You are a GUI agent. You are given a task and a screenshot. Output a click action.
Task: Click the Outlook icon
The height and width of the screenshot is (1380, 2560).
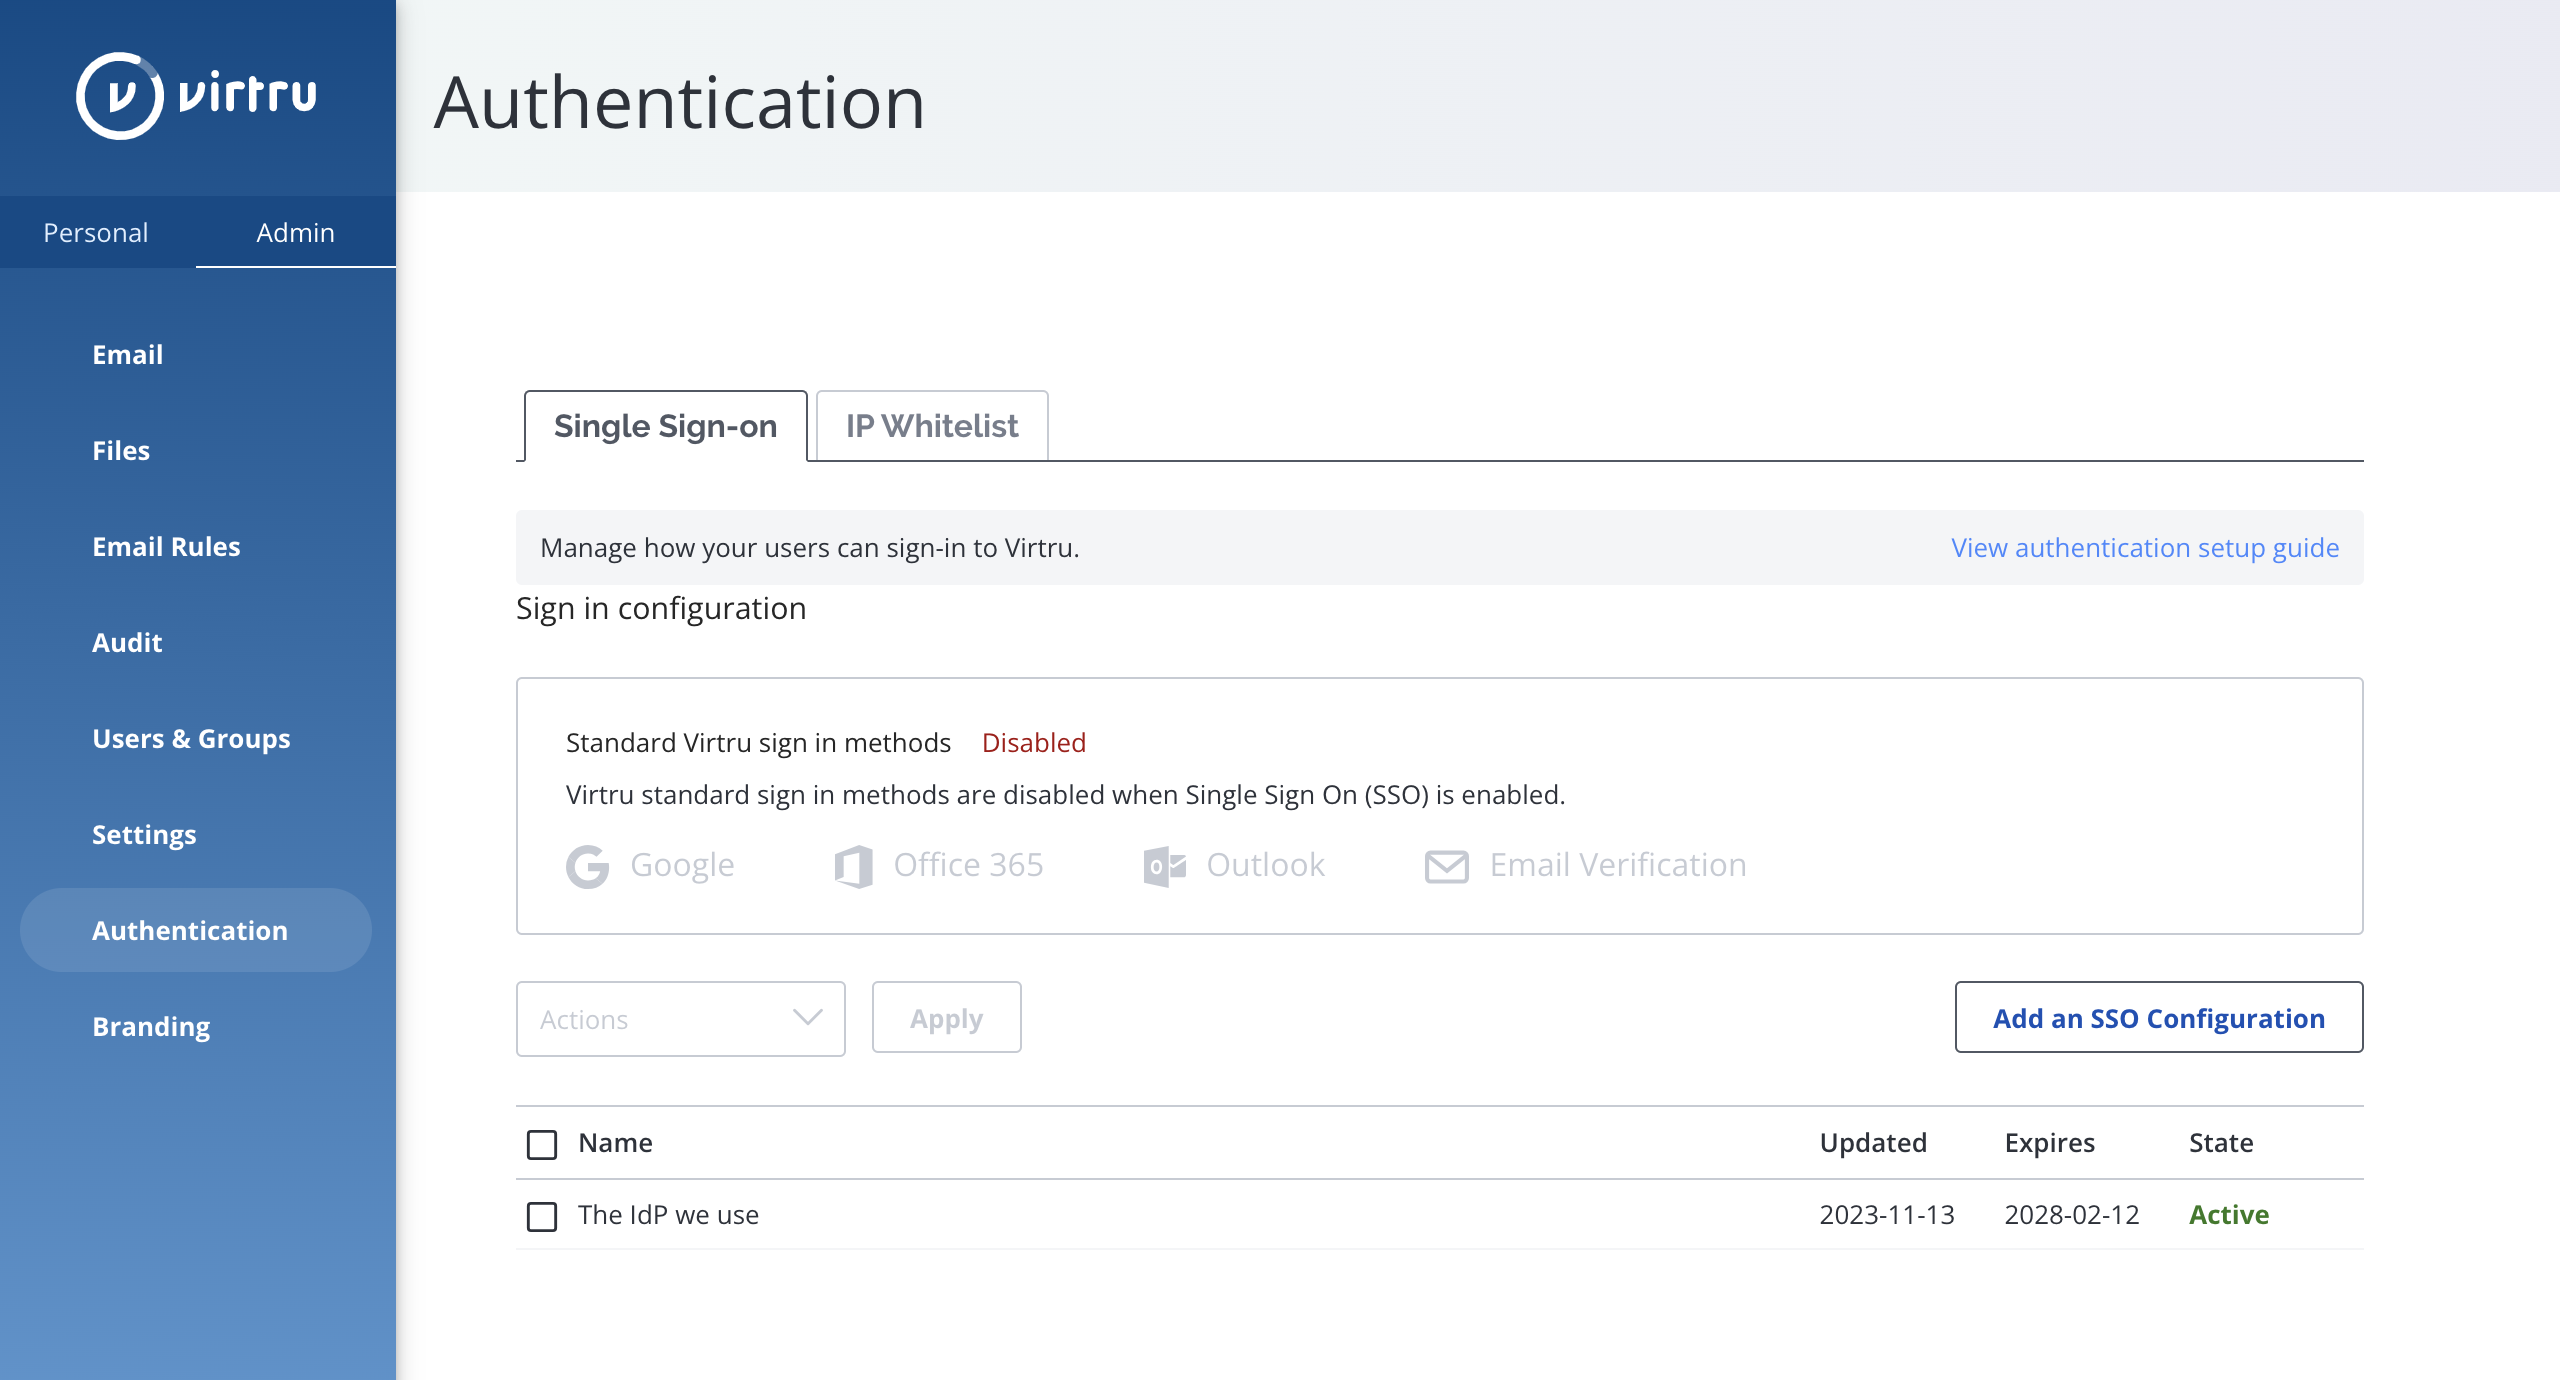(x=1165, y=866)
